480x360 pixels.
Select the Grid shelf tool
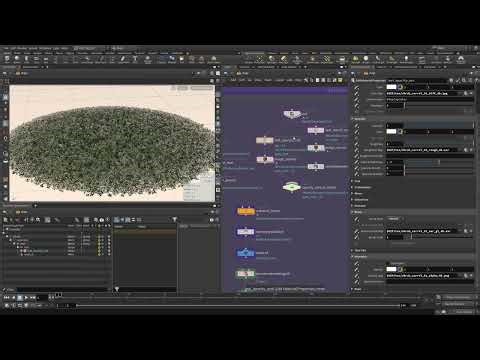click(x=46, y=59)
